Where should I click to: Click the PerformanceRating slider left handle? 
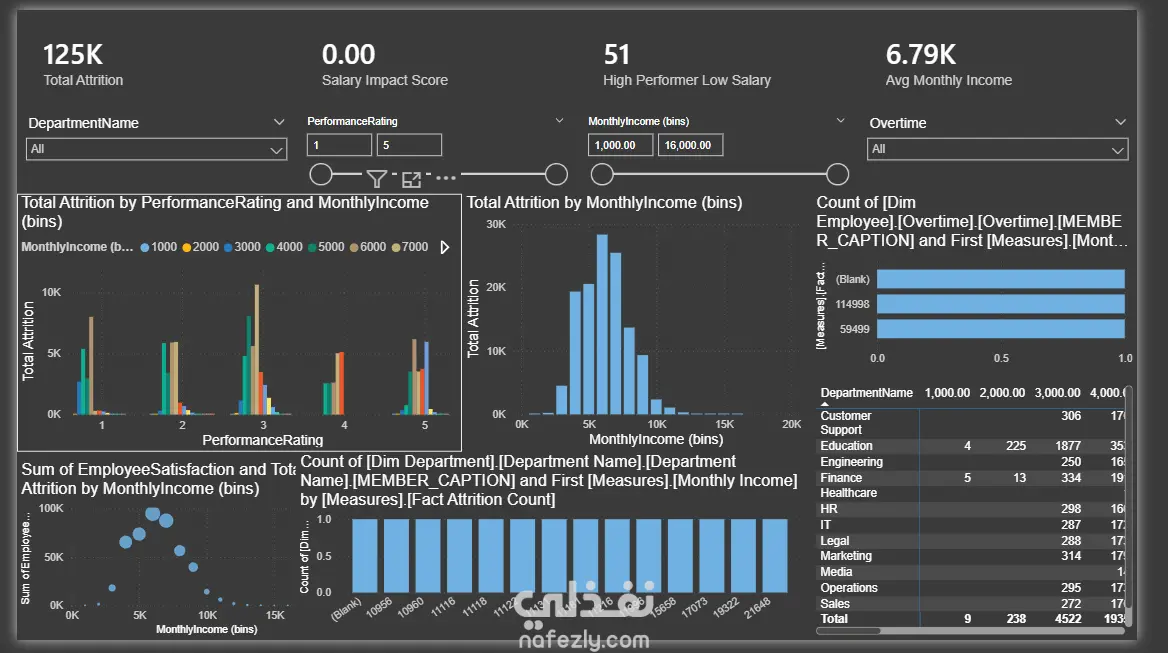tap(321, 174)
